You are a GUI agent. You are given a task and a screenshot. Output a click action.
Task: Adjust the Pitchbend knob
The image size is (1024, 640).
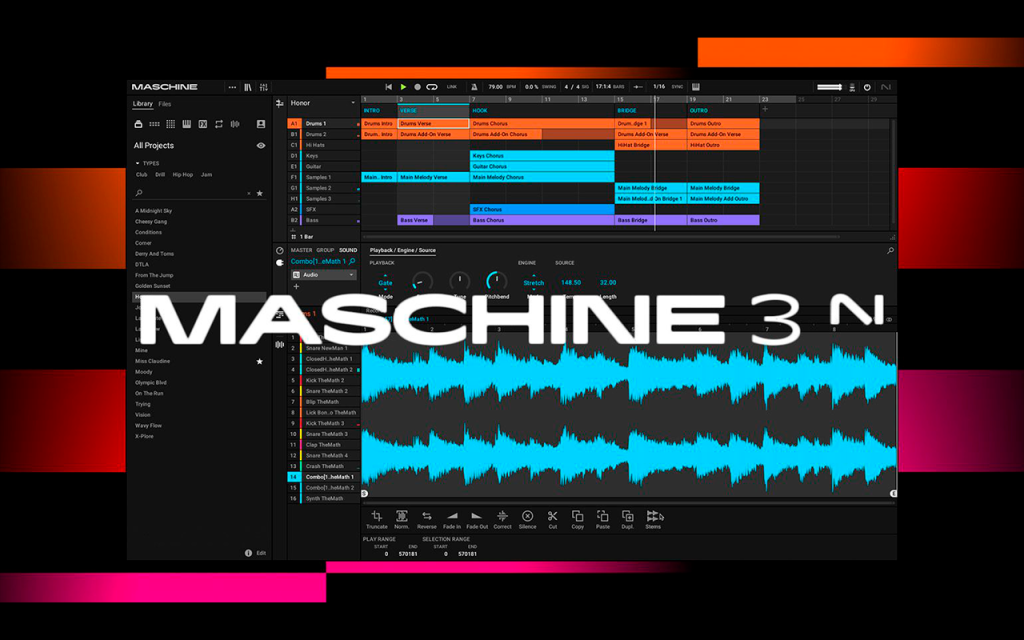tap(496, 281)
